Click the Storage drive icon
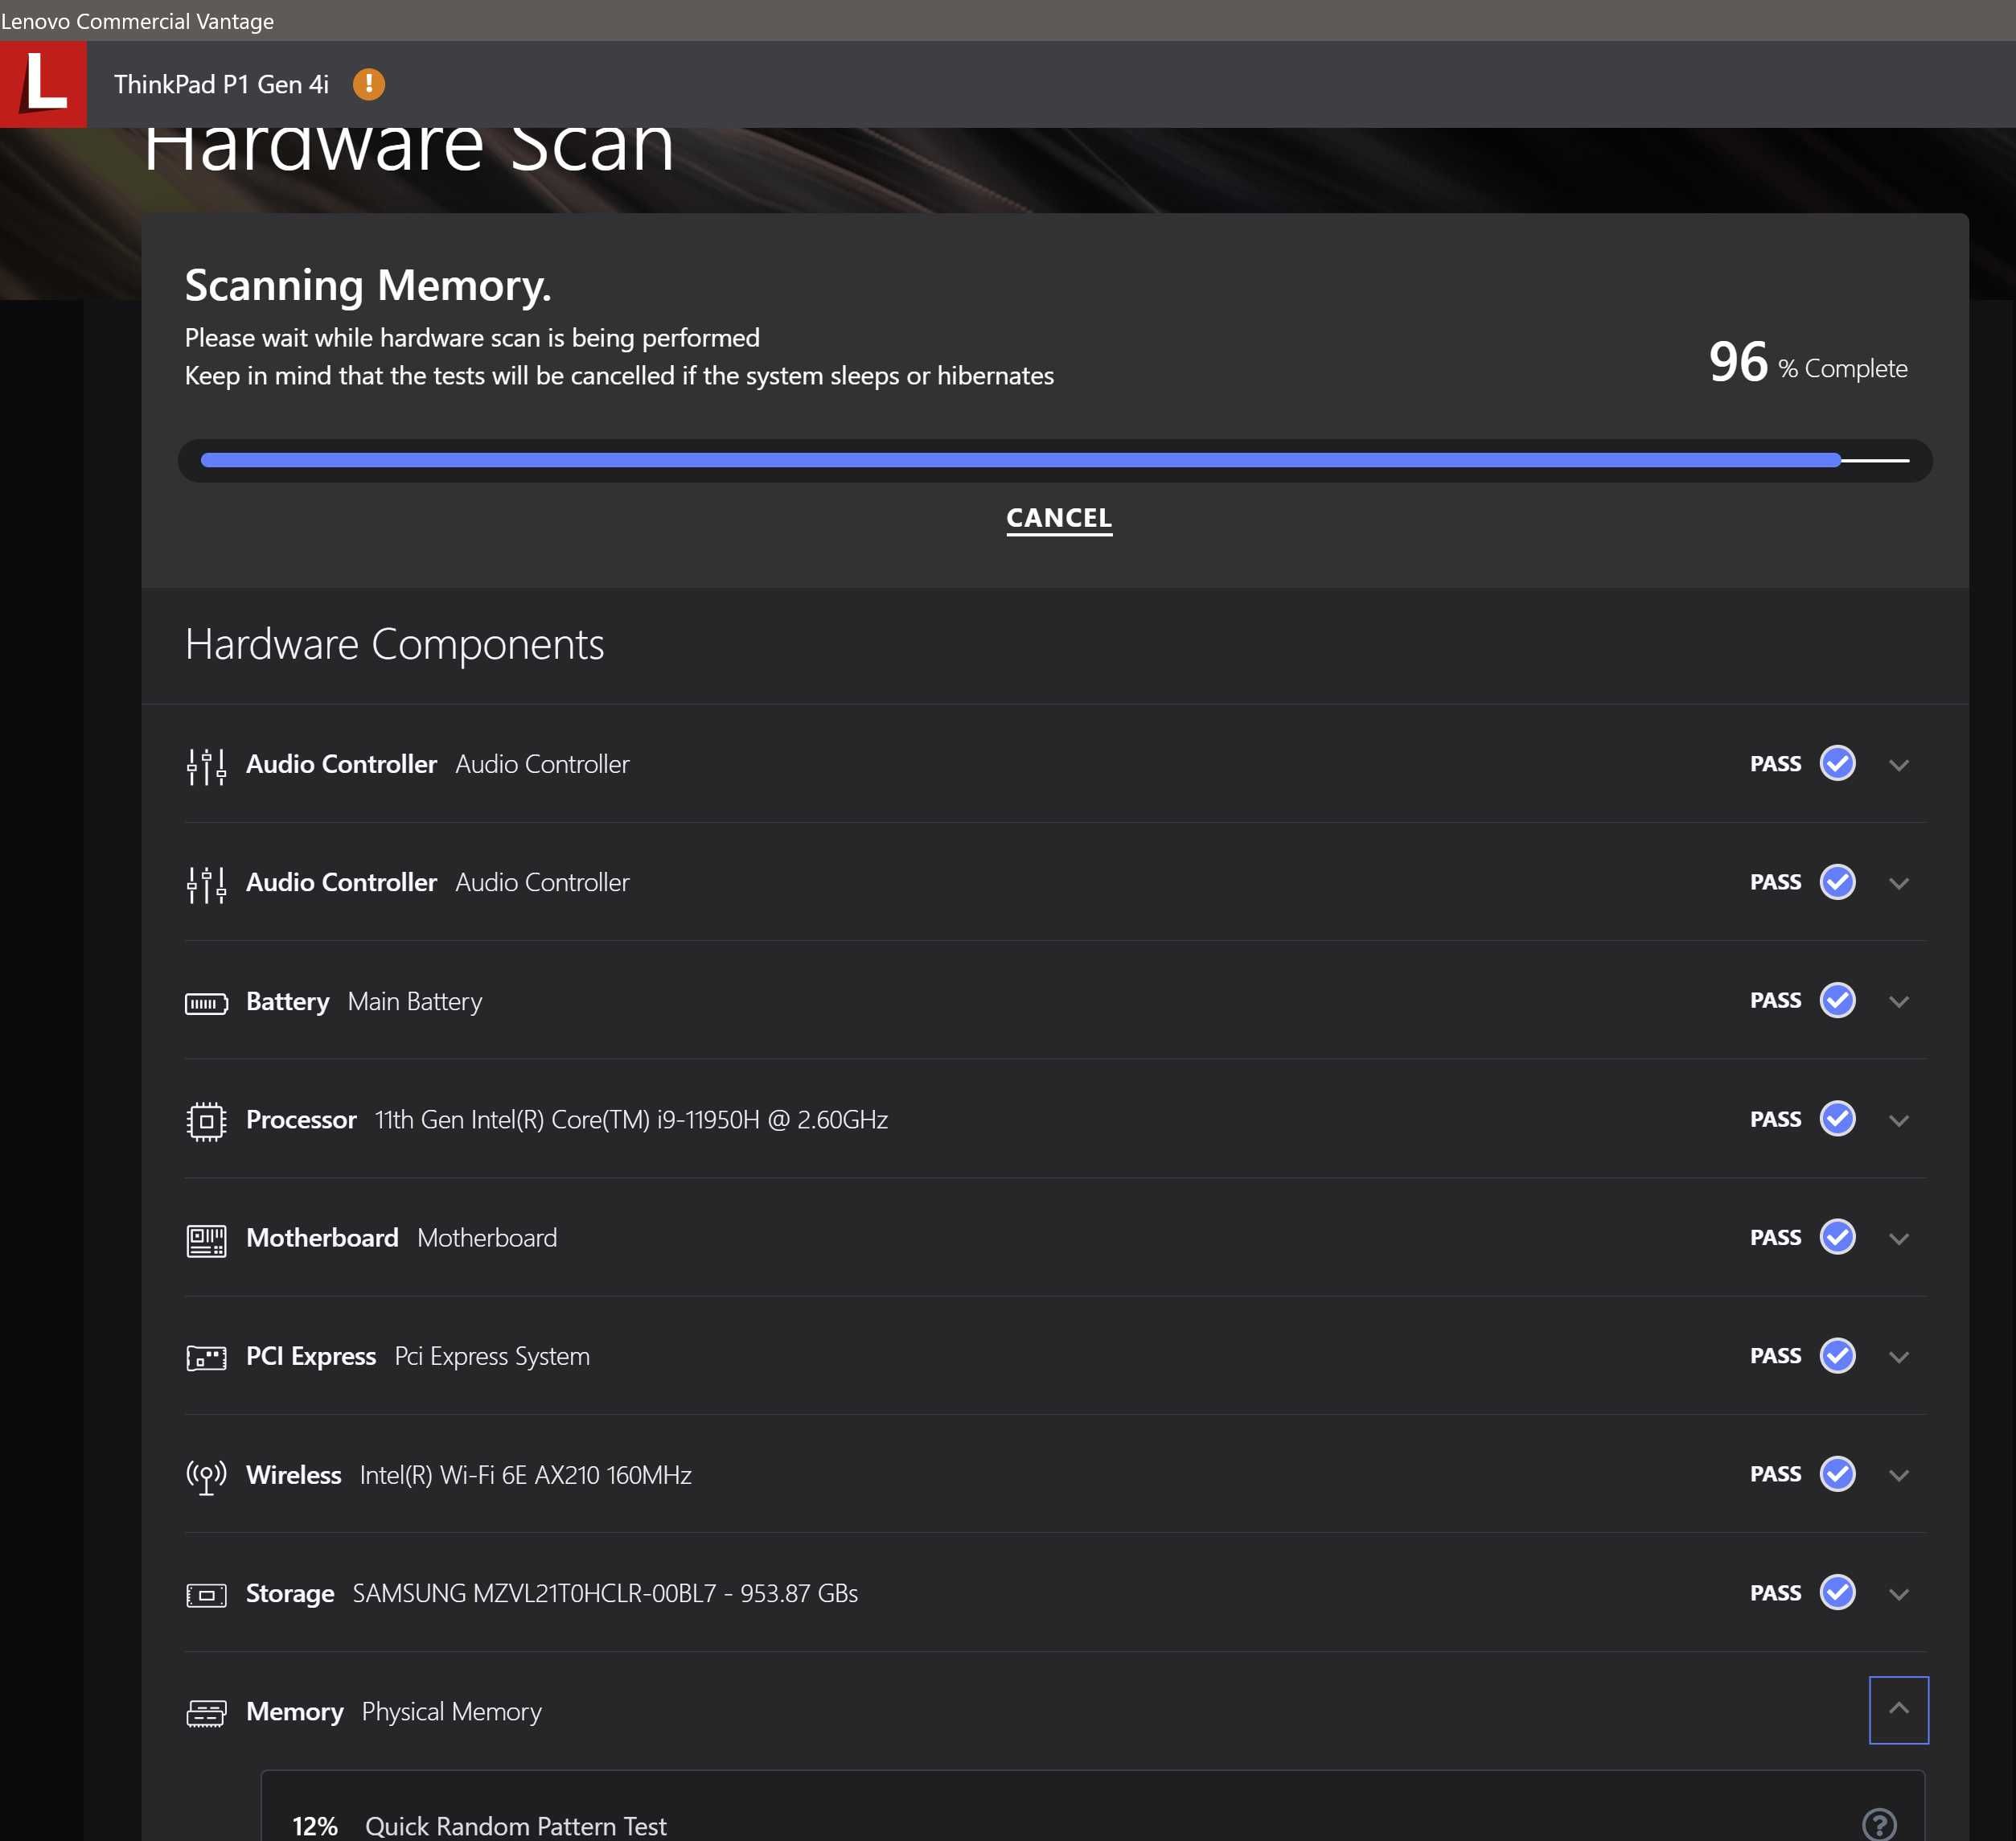This screenshot has height=1841, width=2016. (x=206, y=1595)
